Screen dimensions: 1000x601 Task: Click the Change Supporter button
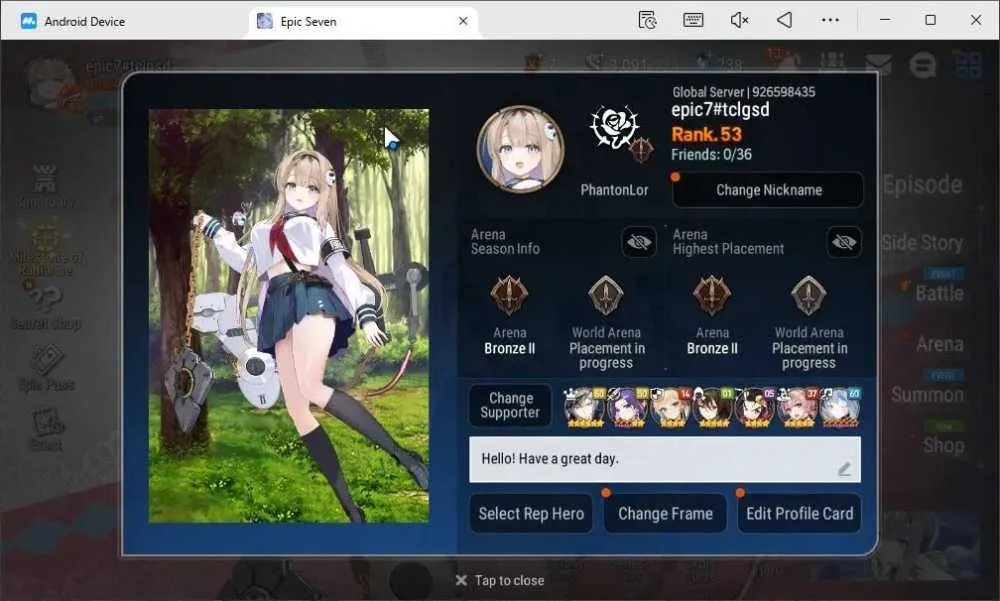[x=510, y=405]
